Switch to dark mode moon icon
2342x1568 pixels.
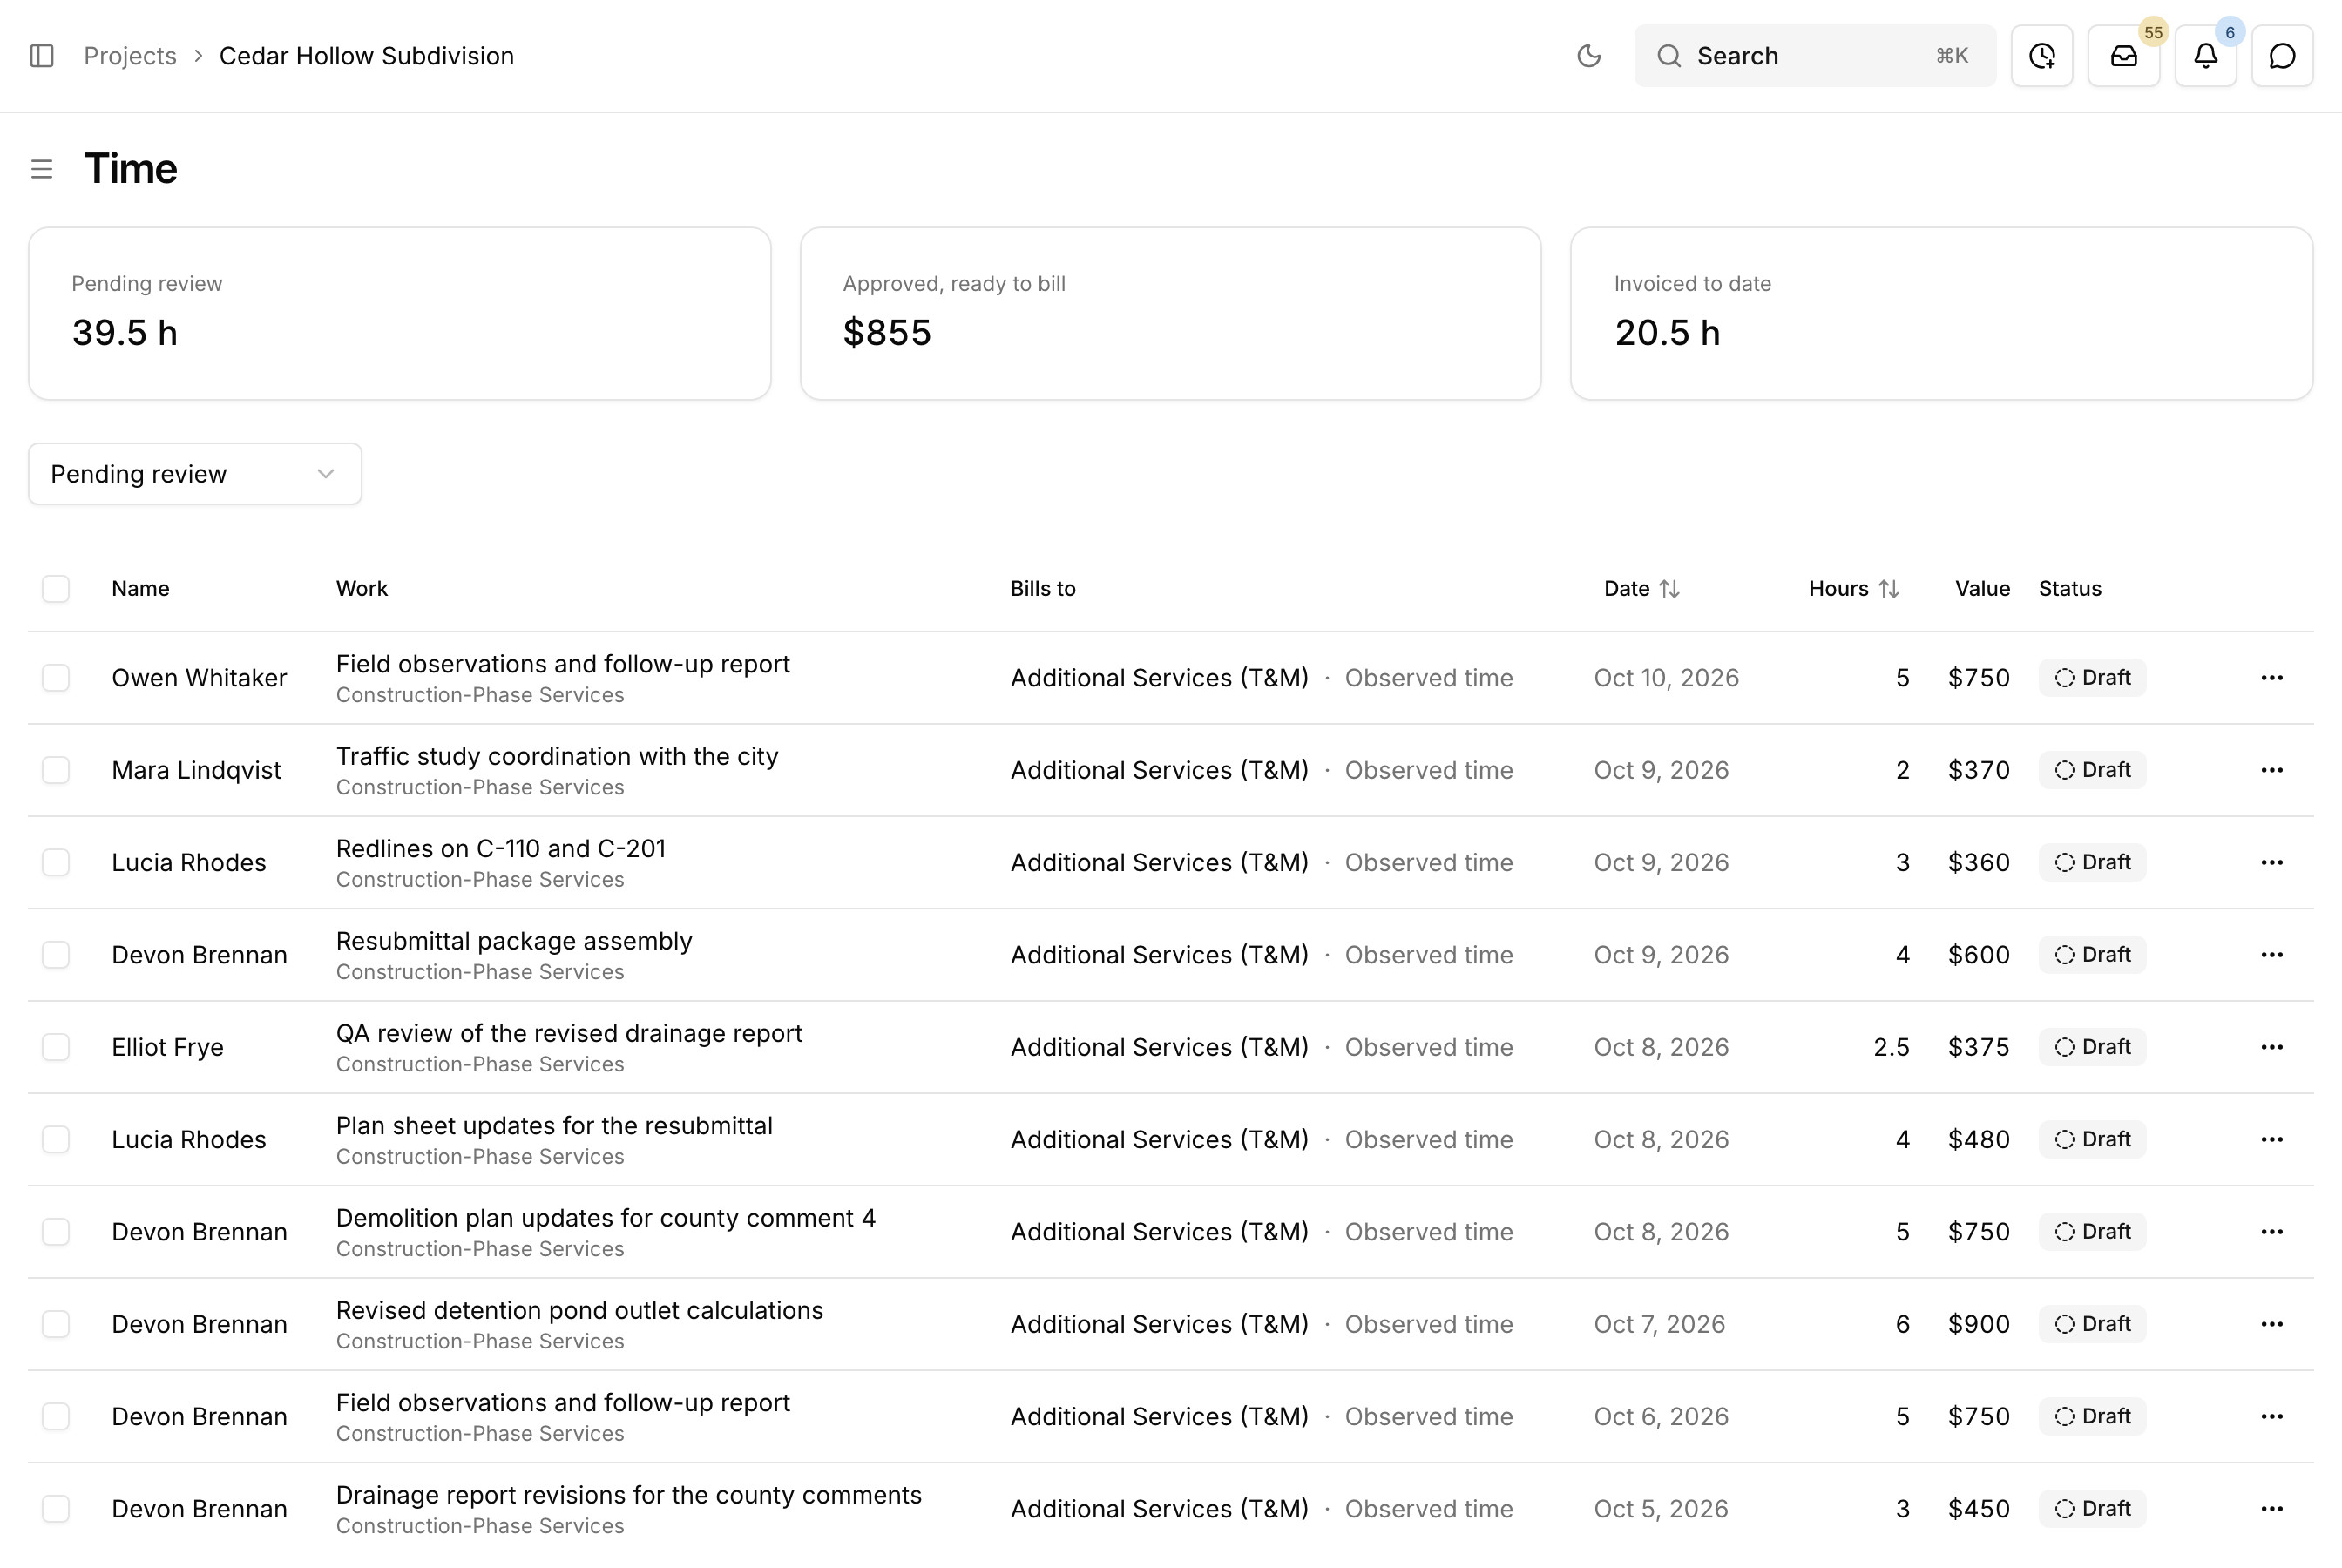point(1589,56)
